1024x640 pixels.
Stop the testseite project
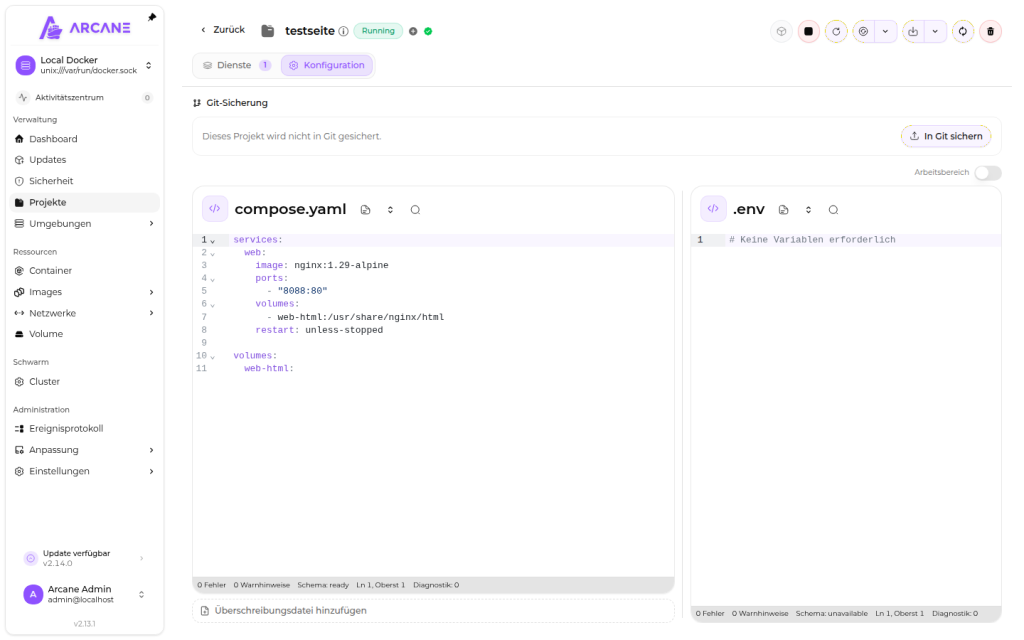808,31
